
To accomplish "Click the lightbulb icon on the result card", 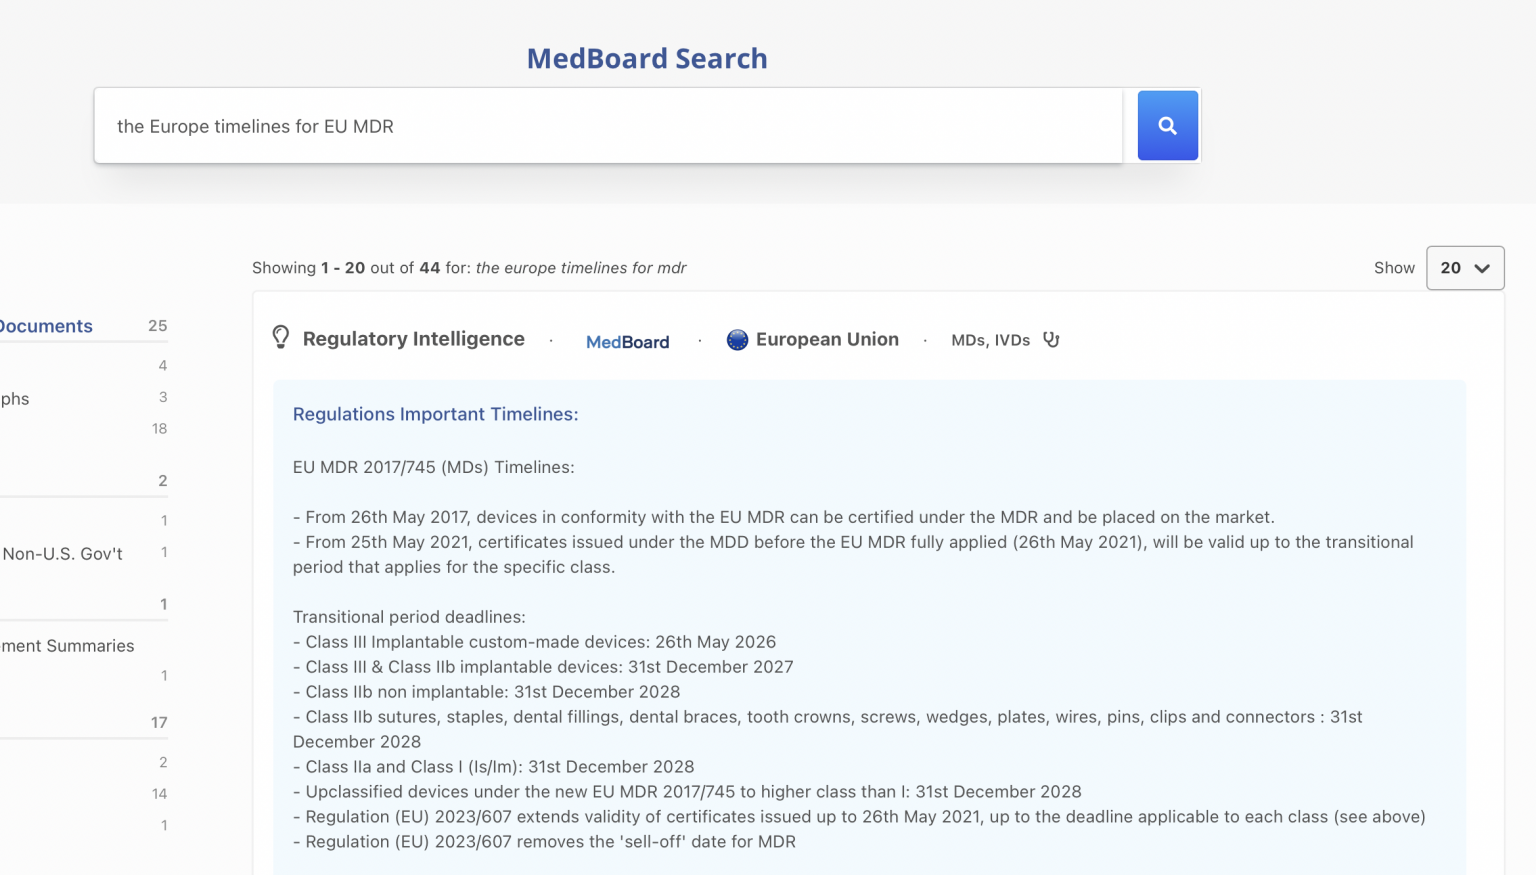I will pyautogui.click(x=280, y=338).
